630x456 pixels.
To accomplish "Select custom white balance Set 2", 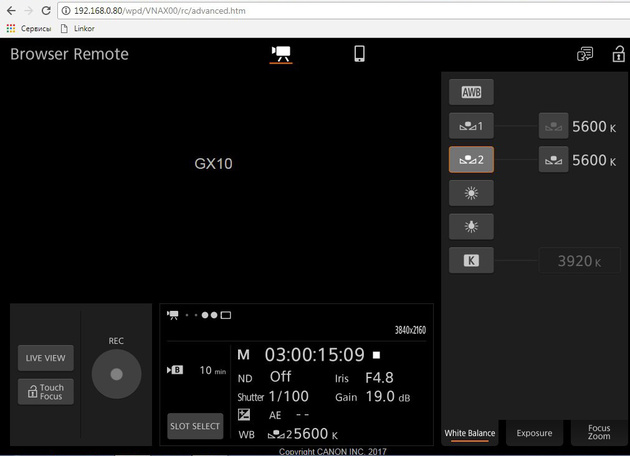I will tap(471, 159).
